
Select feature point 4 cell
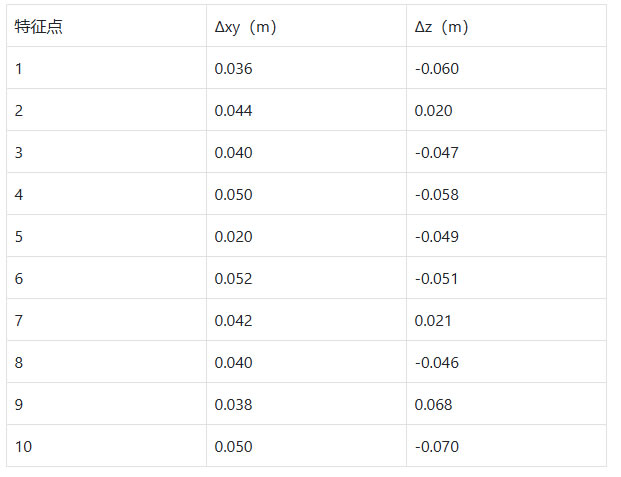pos(19,195)
